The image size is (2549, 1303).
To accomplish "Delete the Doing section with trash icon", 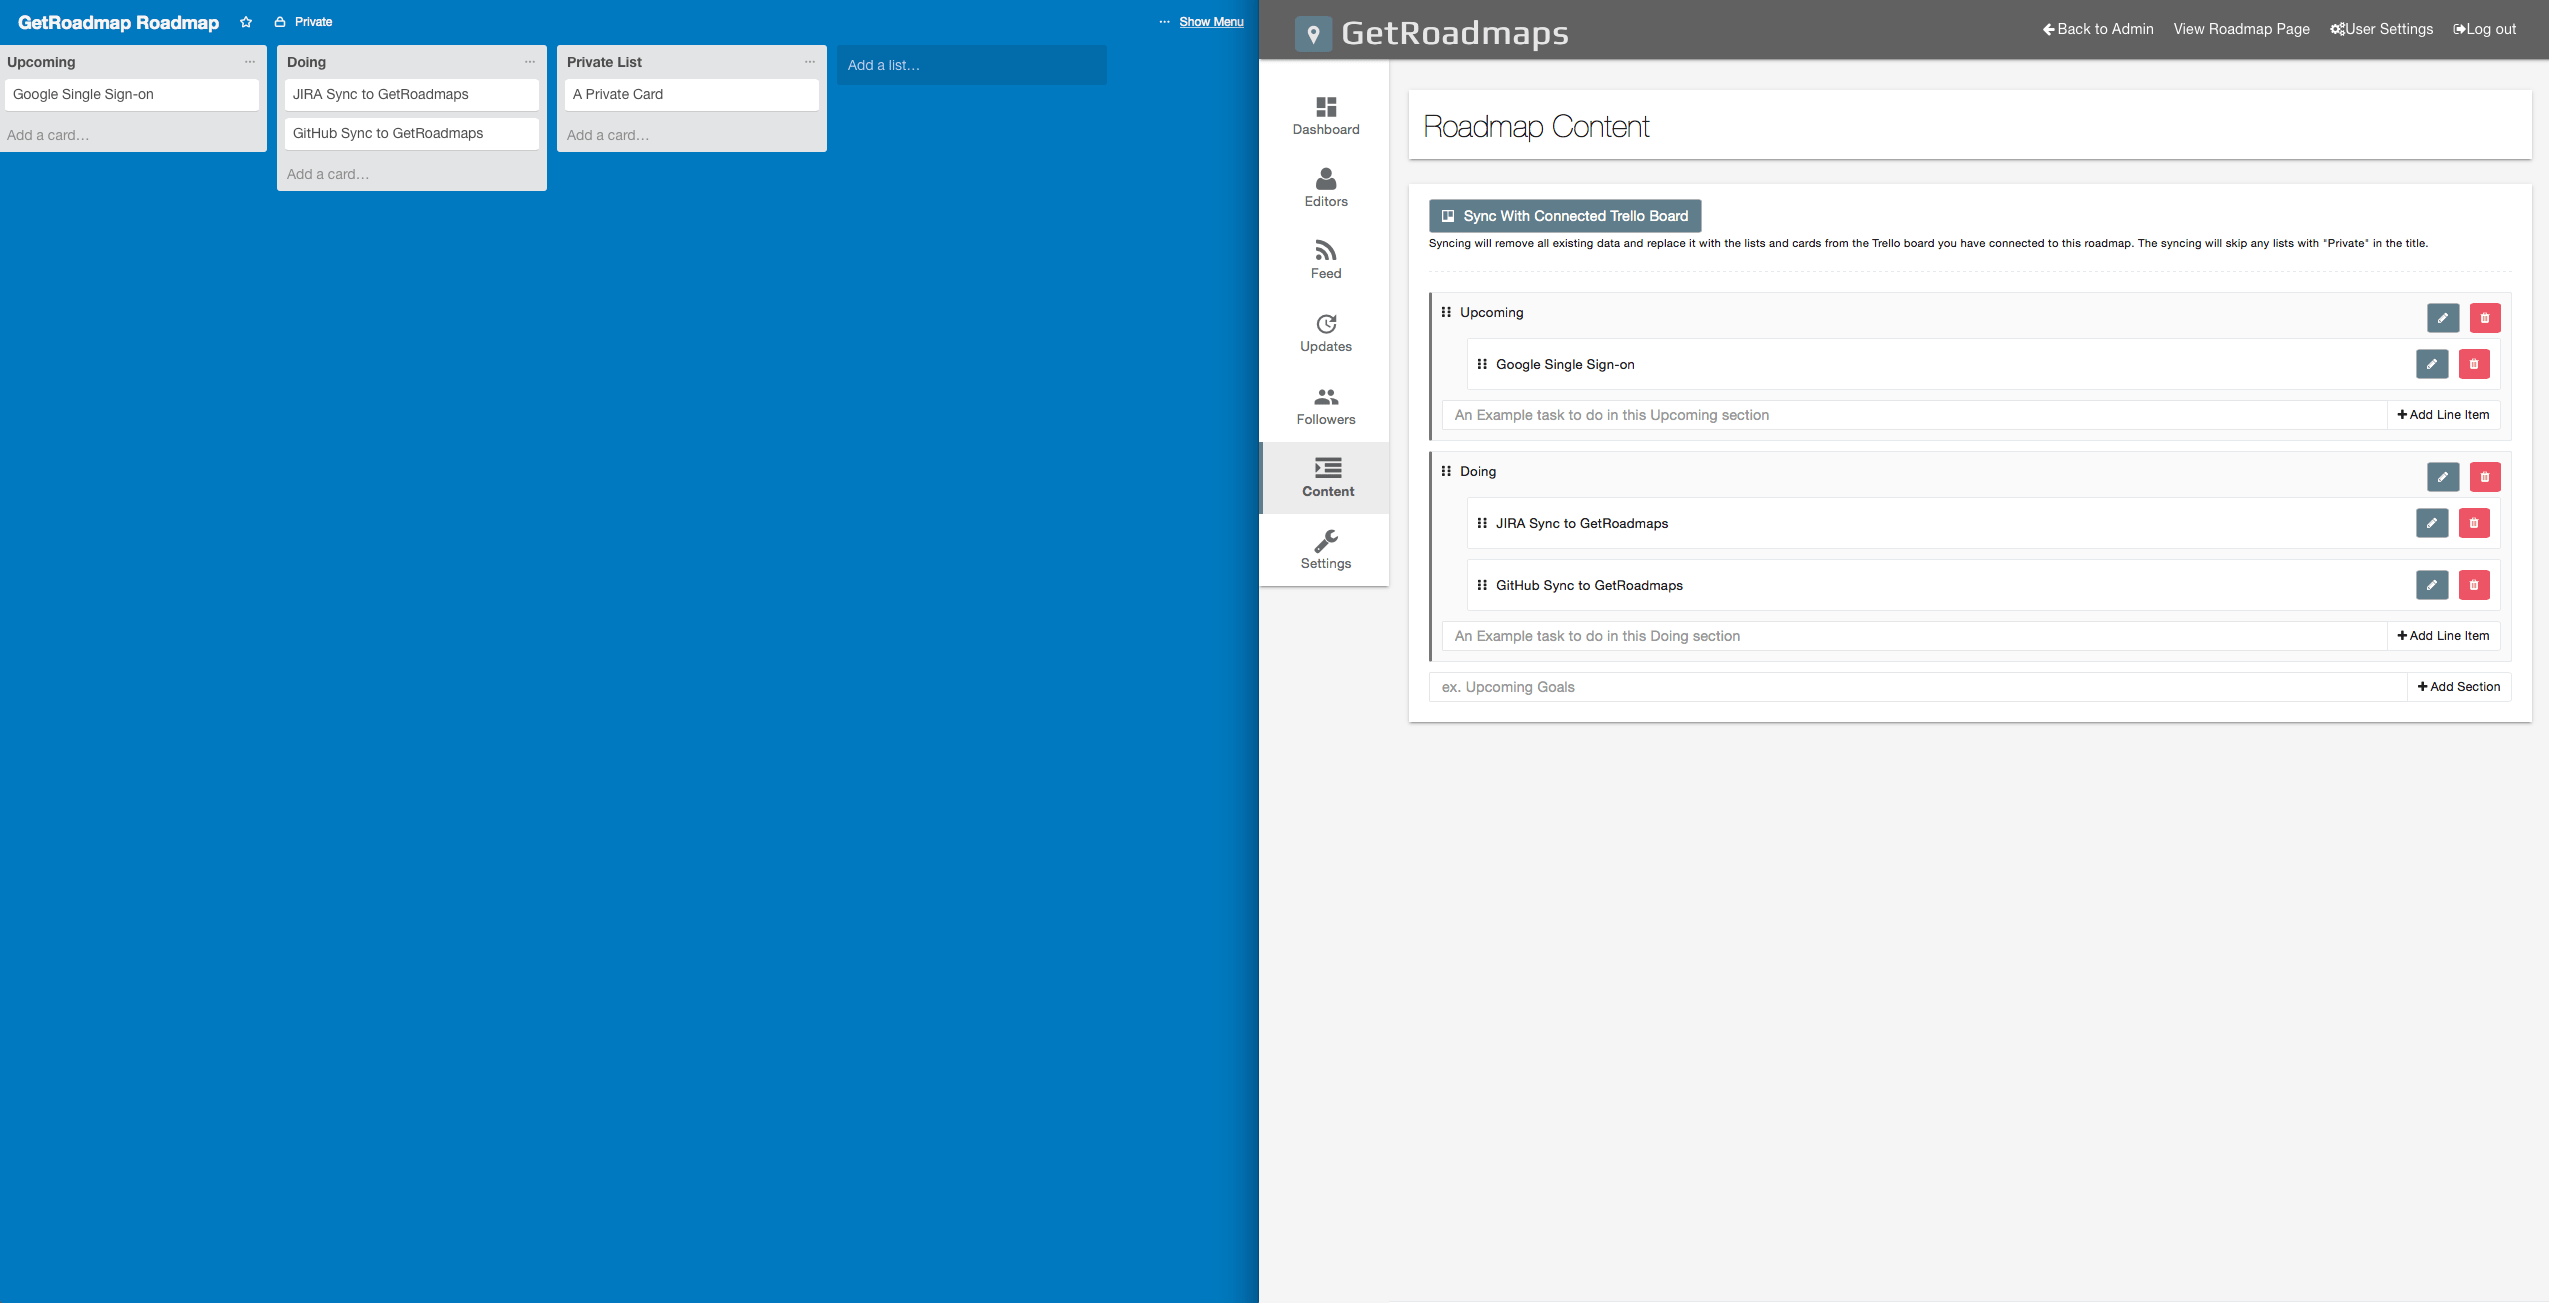I will pyautogui.click(x=2484, y=477).
